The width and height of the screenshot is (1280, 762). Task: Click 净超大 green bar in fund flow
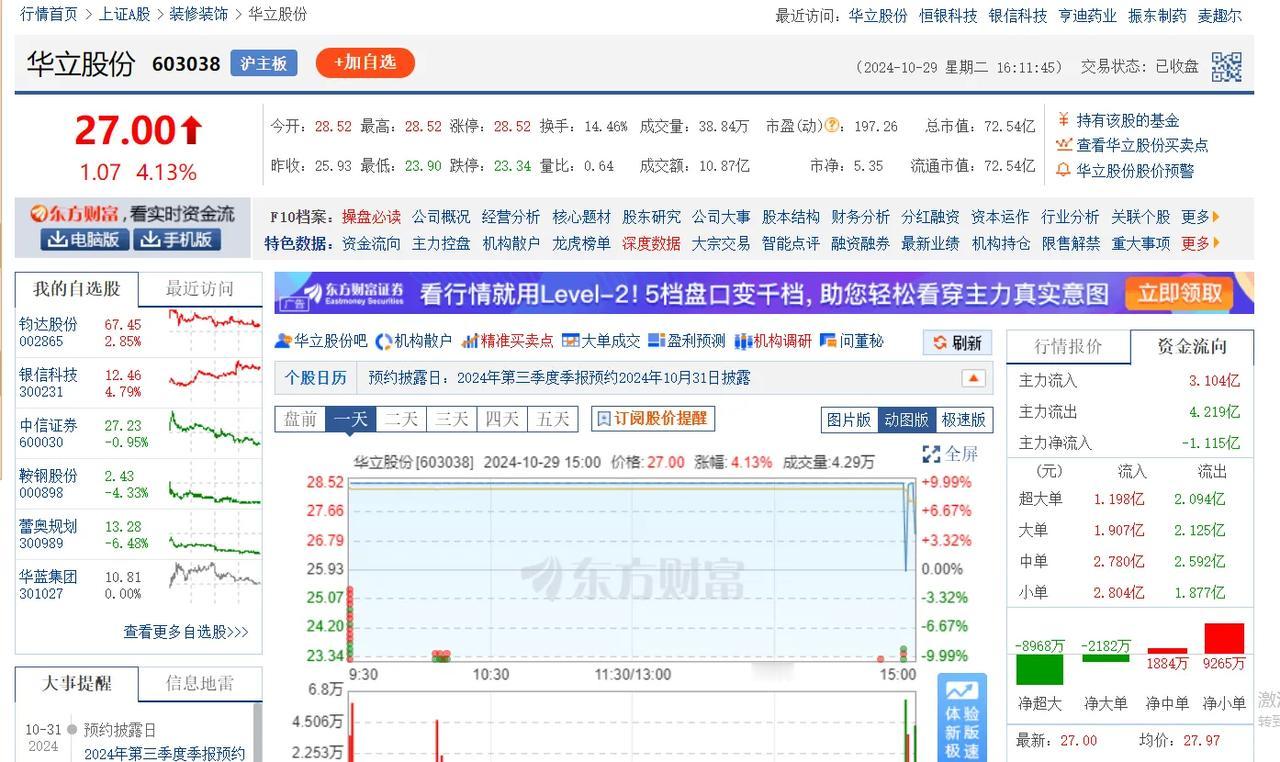[1039, 669]
